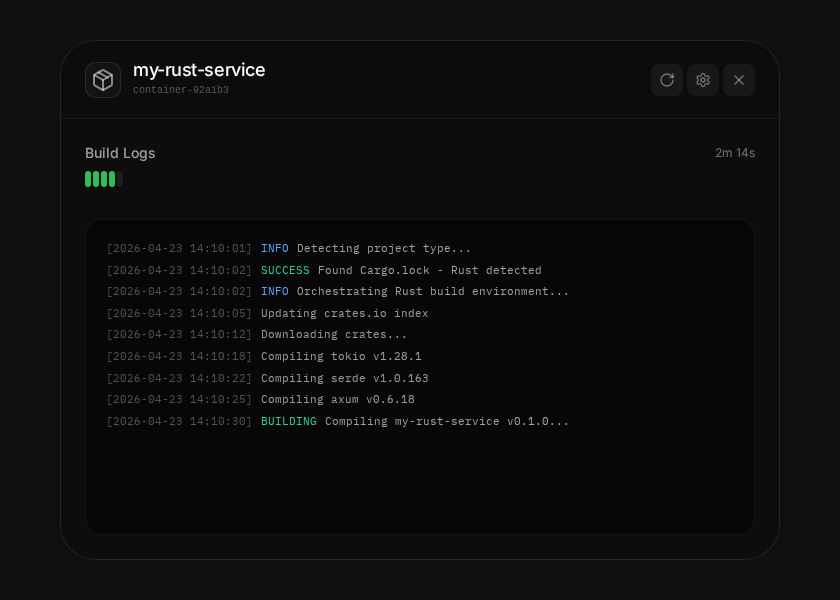Click the 2m 14s build duration label

(x=734, y=153)
